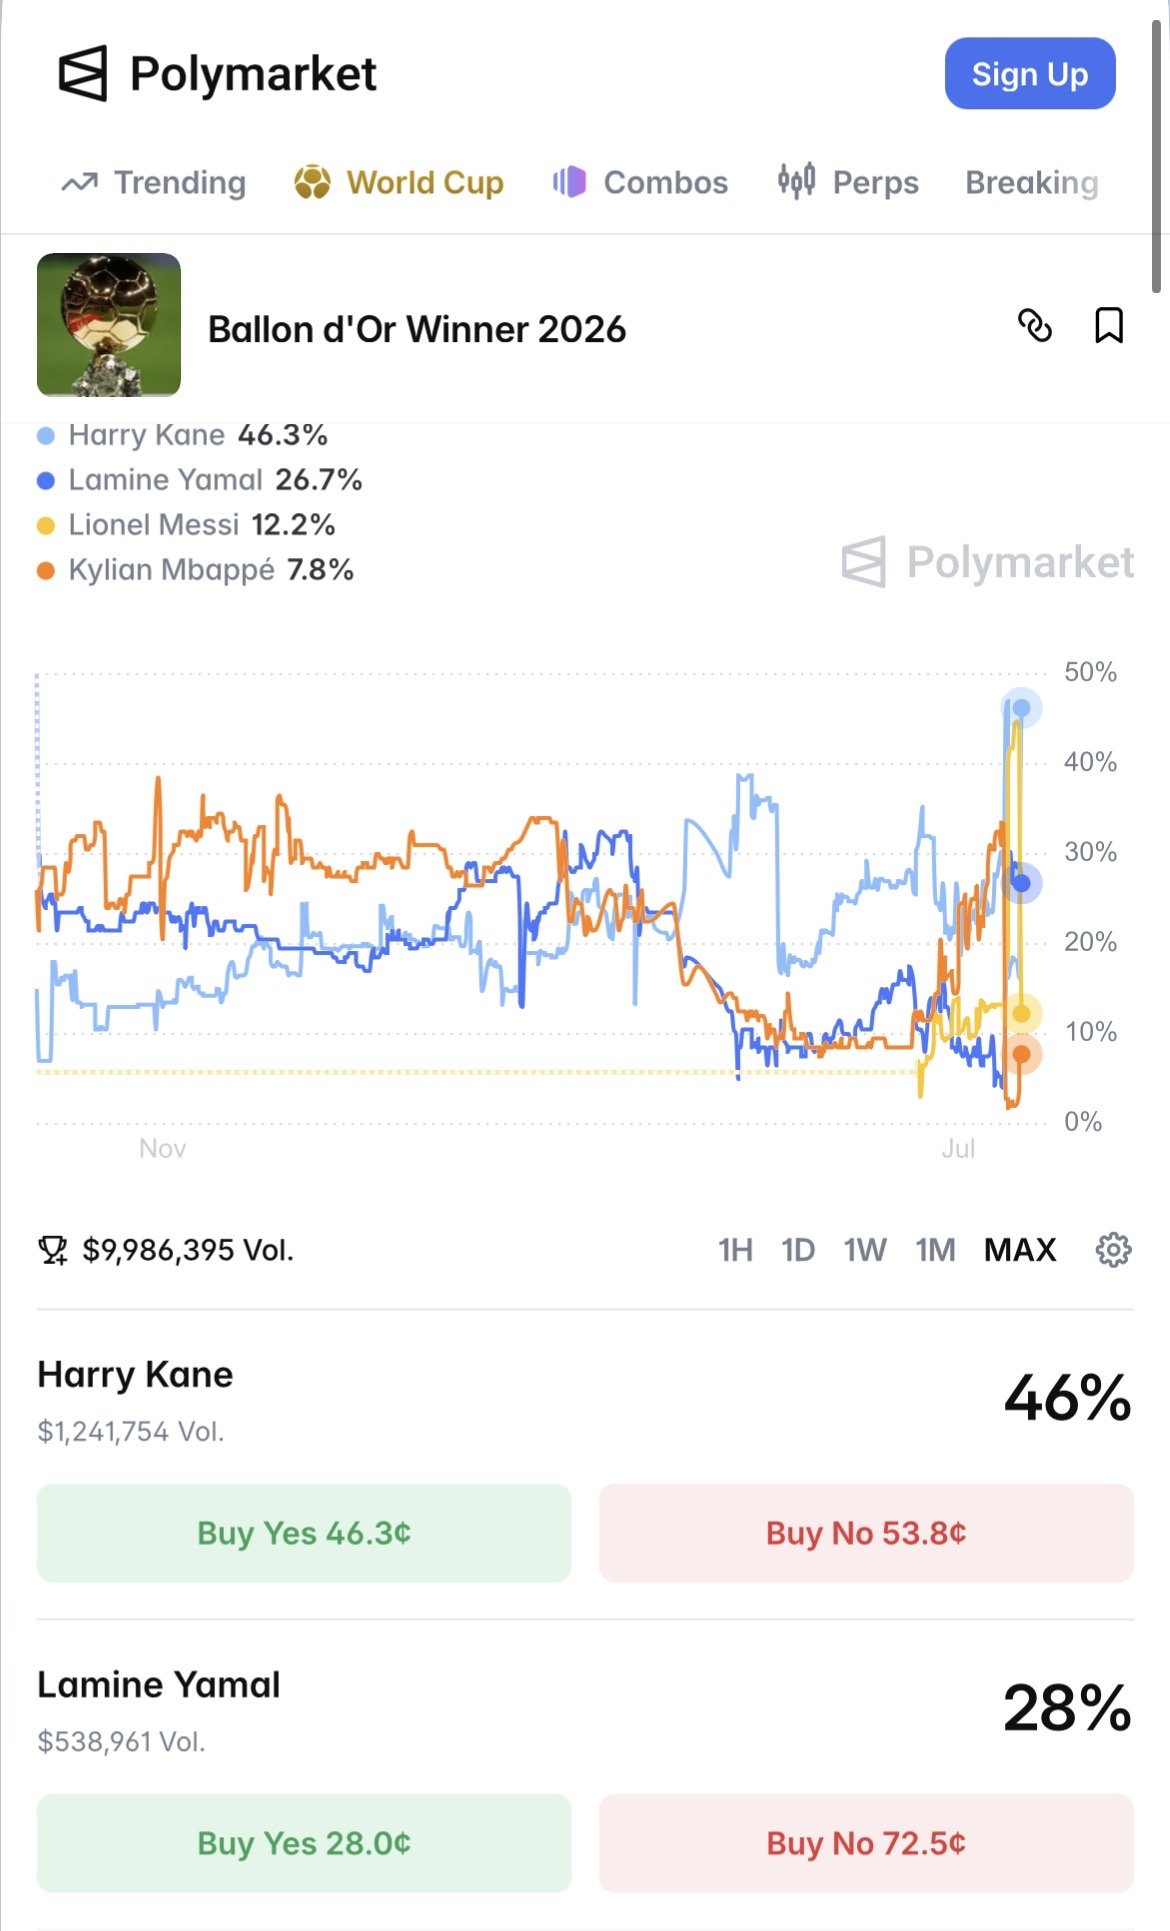Click the orange Mbappé chart endpoint marker
Image resolution: width=1170 pixels, height=1931 pixels.
pos(1021,1054)
